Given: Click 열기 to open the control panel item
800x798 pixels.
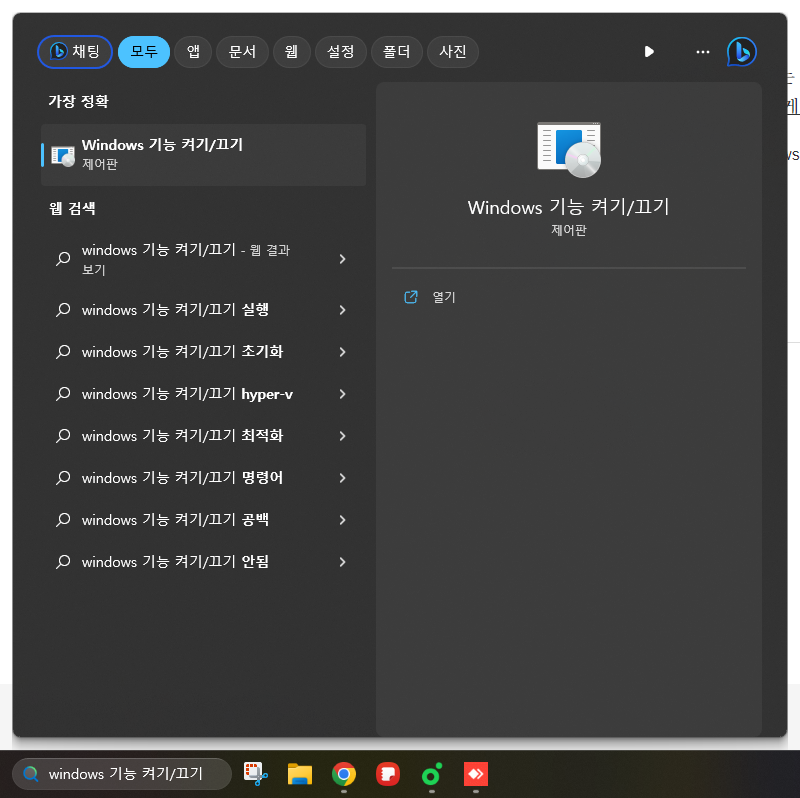Looking at the screenshot, I should (444, 297).
